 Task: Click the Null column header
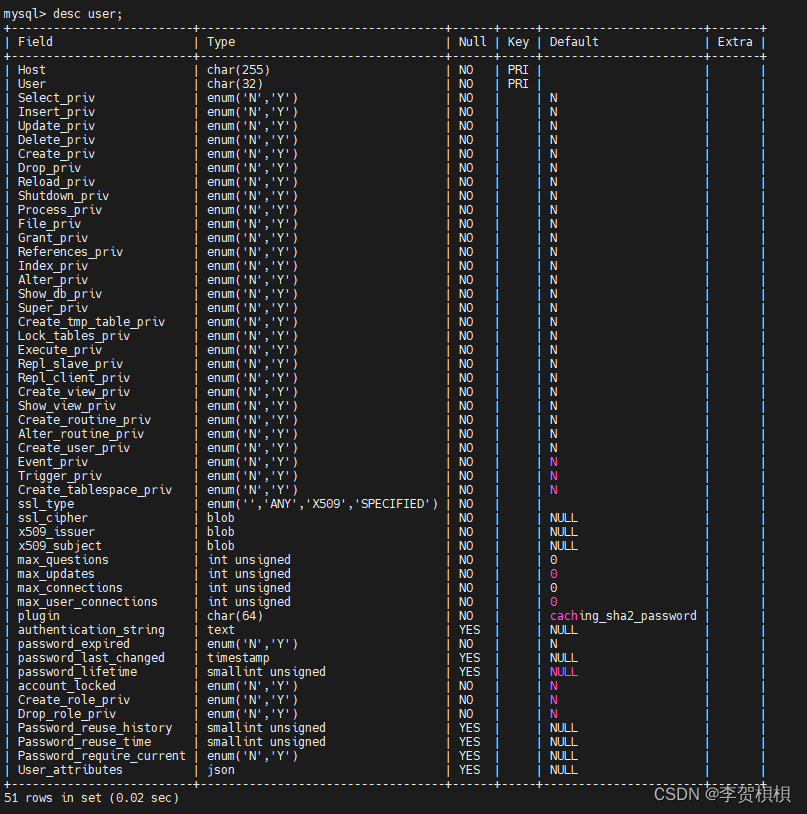(472, 42)
